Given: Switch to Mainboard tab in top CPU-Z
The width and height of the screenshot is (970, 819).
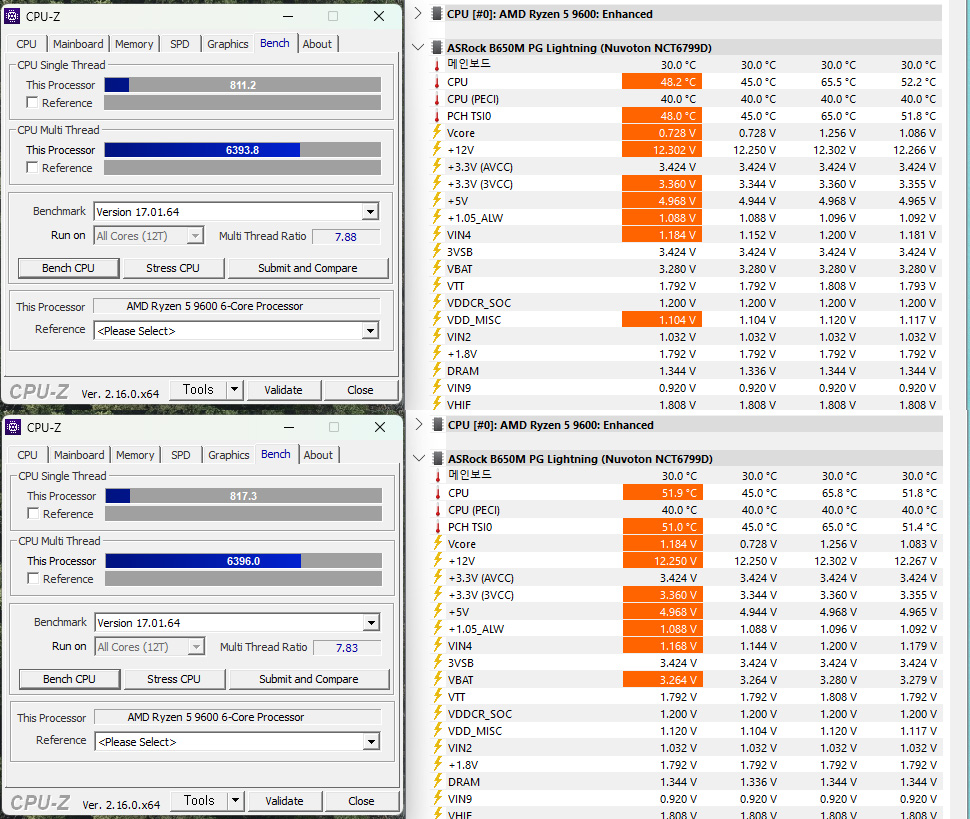Looking at the screenshot, I should click(x=78, y=44).
